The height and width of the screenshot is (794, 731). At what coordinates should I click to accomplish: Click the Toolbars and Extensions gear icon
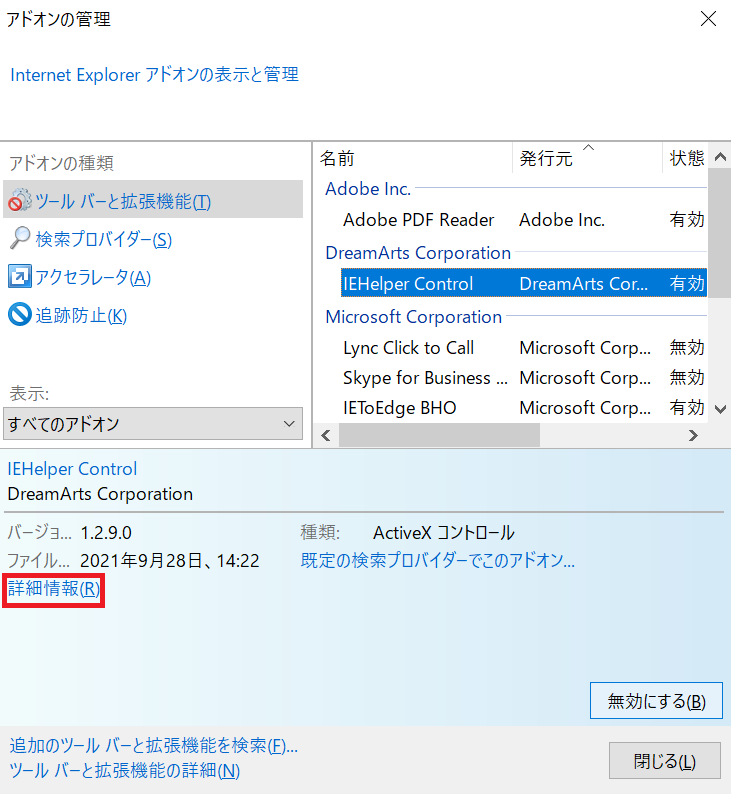pos(20,201)
